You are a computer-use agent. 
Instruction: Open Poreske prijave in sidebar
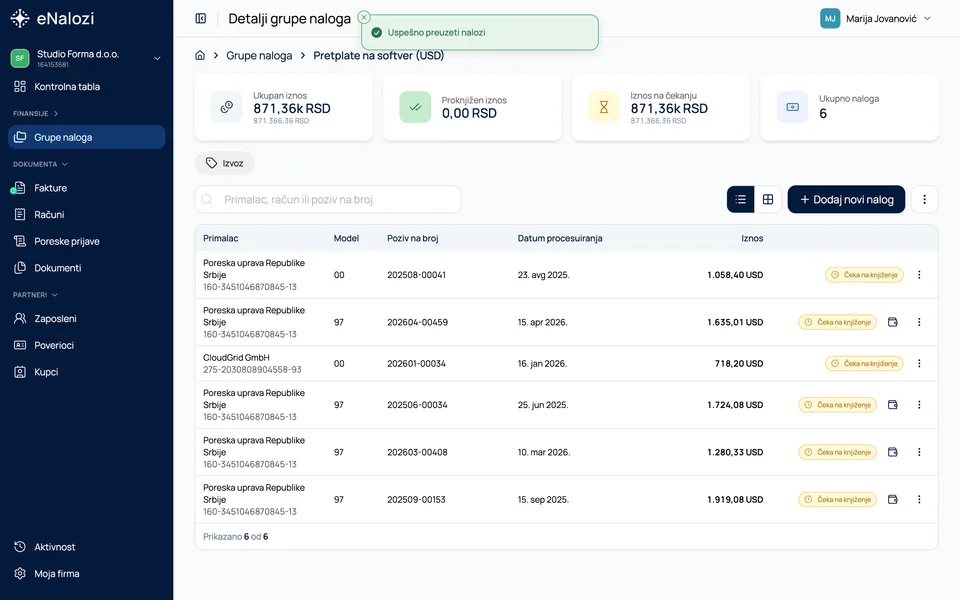click(86, 241)
